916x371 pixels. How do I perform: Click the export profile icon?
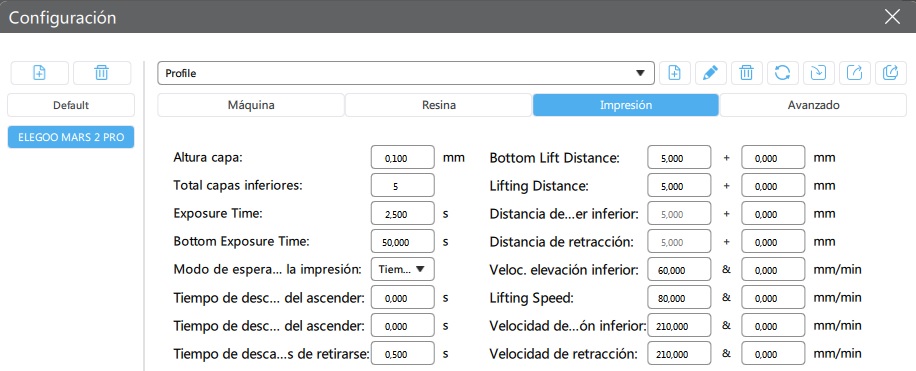(855, 73)
